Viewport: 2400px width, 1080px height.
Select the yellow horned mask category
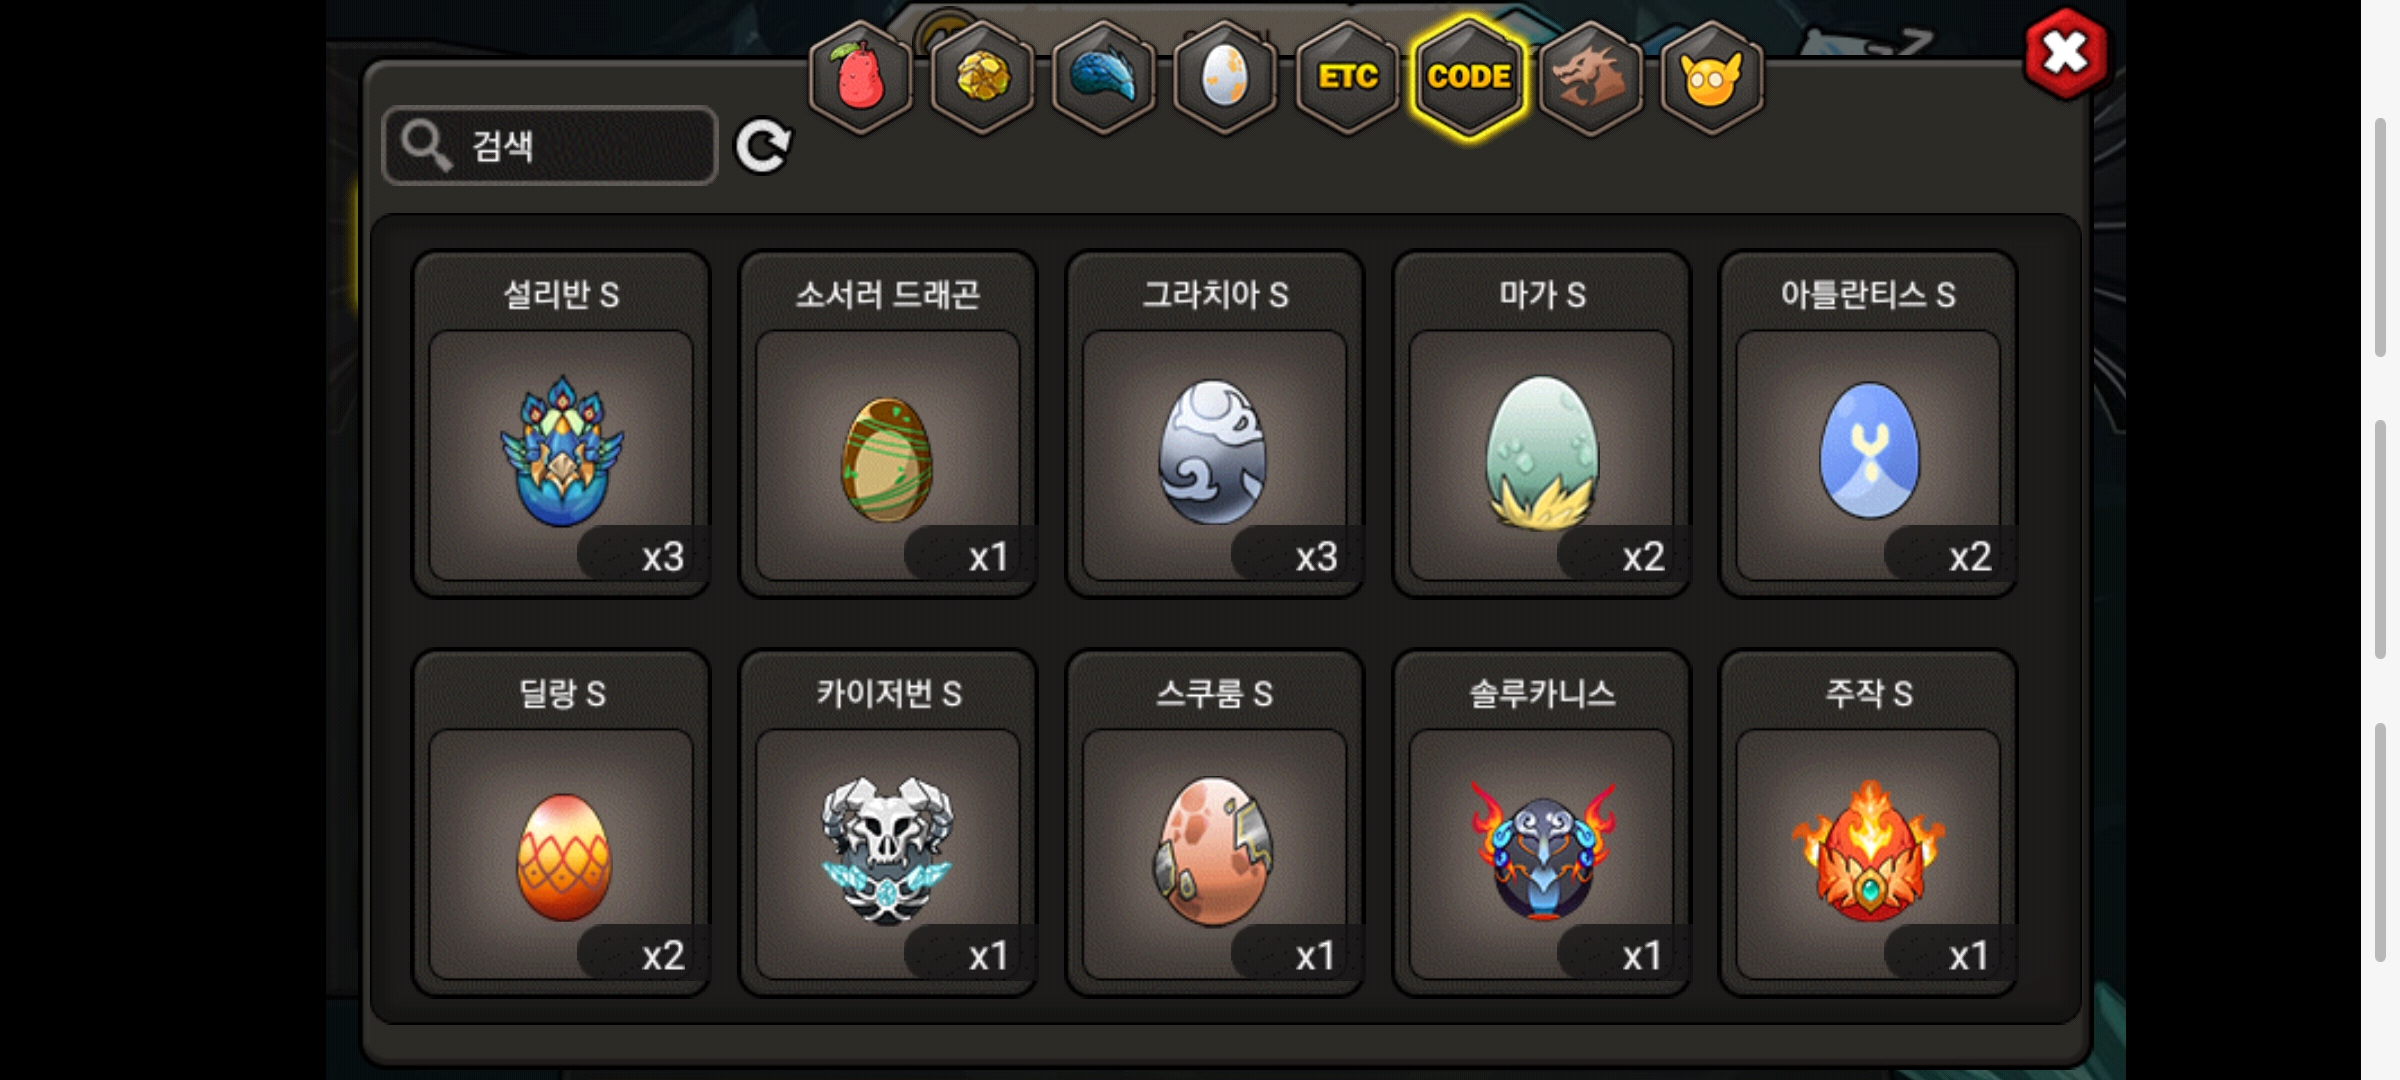1712,77
